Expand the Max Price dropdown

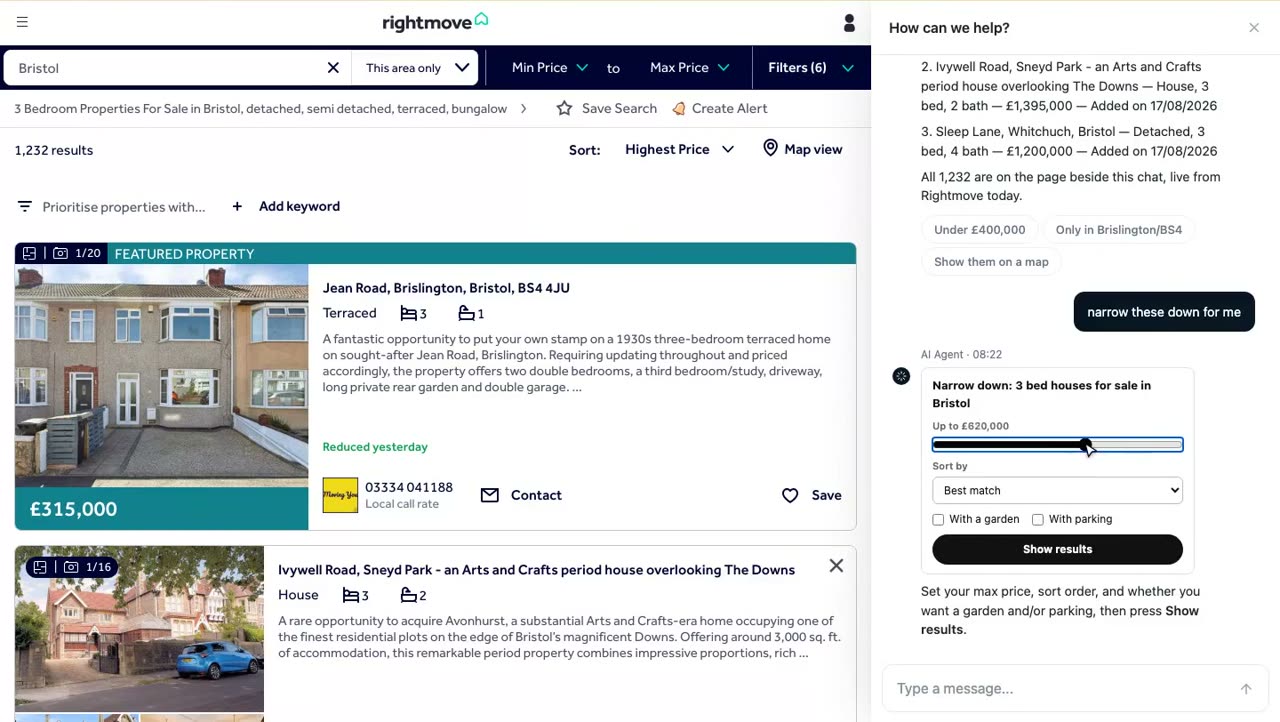coord(689,68)
